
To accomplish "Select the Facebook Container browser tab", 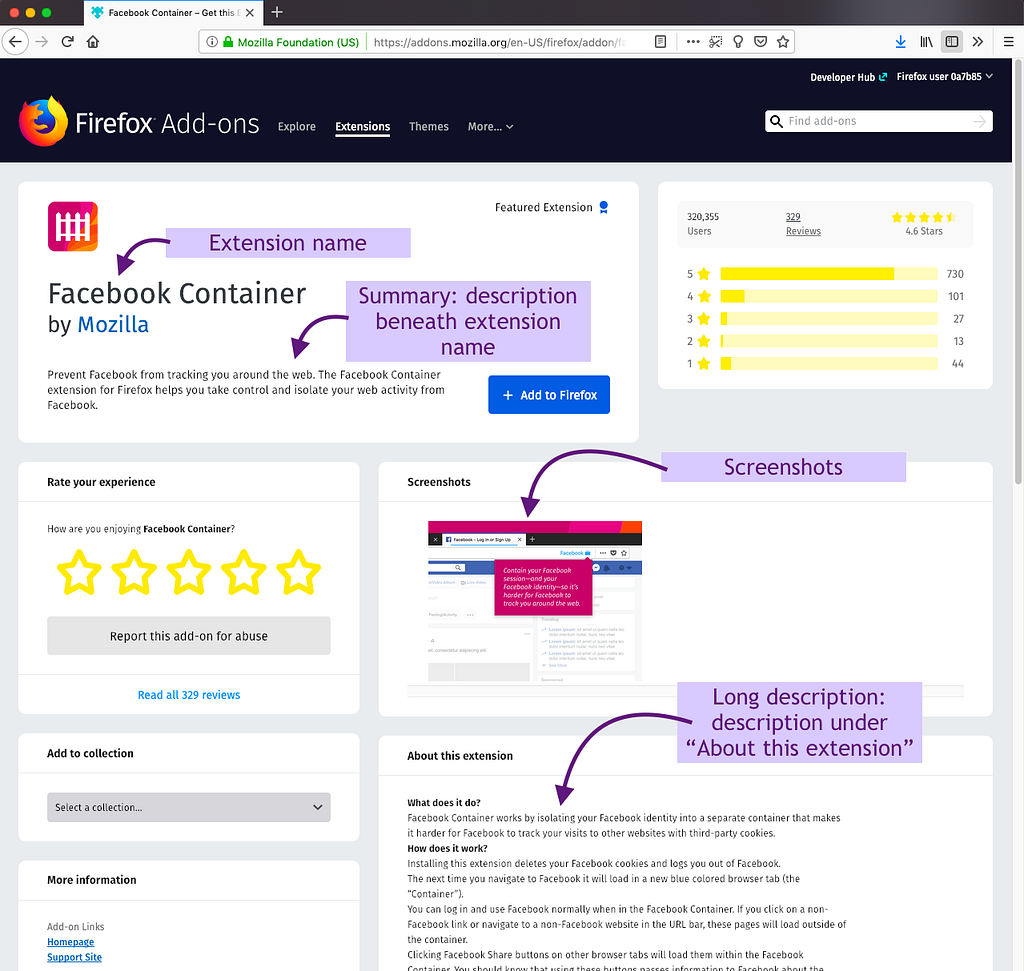I will point(174,12).
